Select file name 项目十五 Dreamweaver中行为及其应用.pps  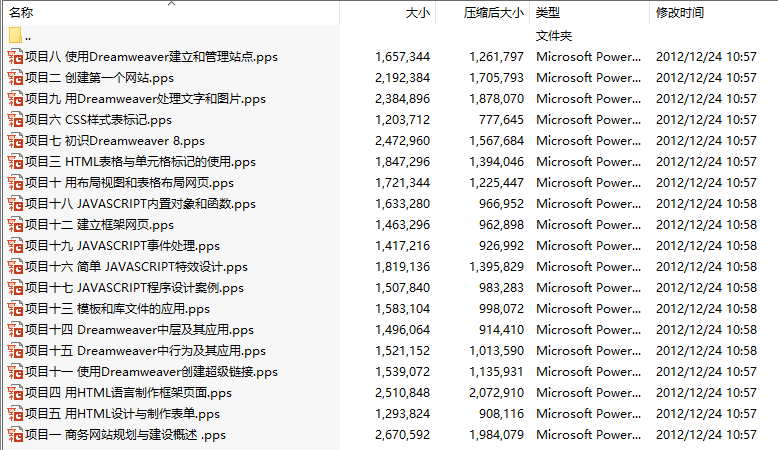pyautogui.click(x=145, y=351)
